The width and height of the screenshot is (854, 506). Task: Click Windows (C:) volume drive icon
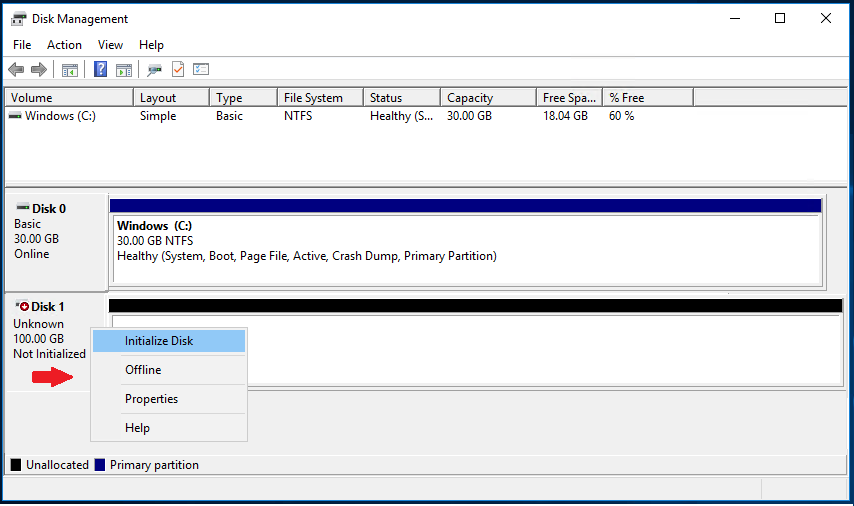pyautogui.click(x=15, y=116)
